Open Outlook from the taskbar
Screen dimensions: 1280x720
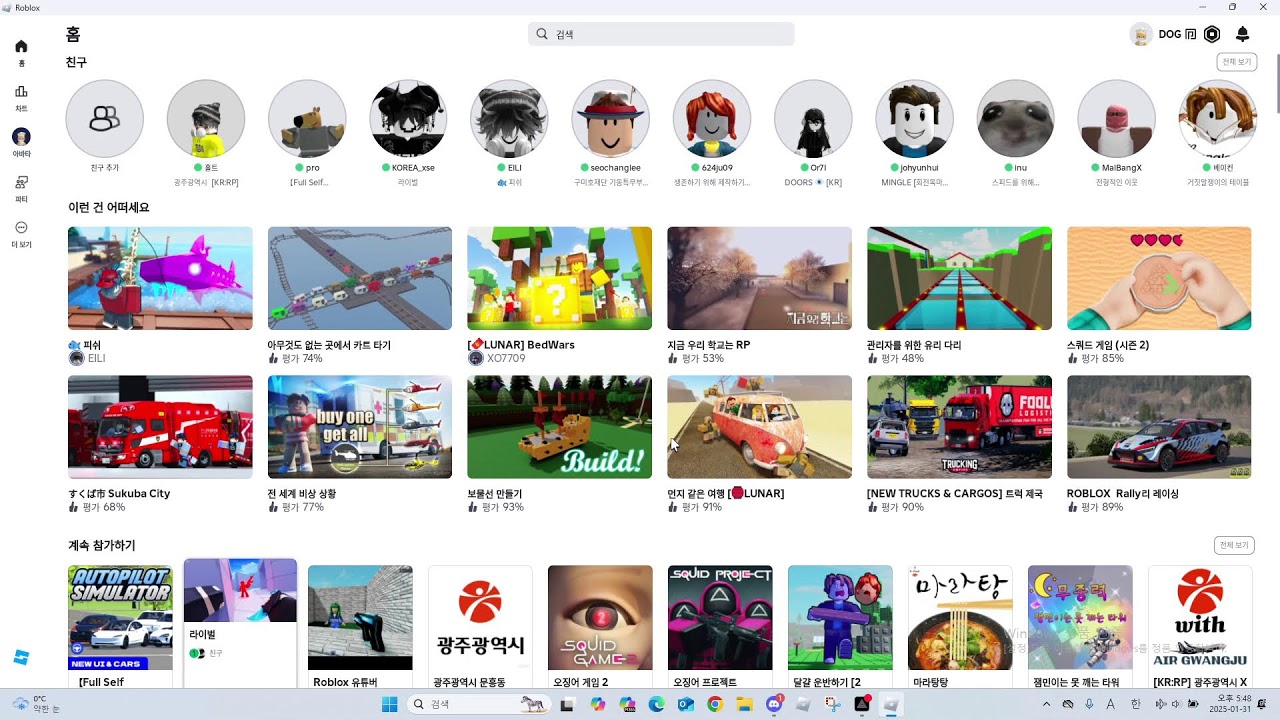point(685,704)
